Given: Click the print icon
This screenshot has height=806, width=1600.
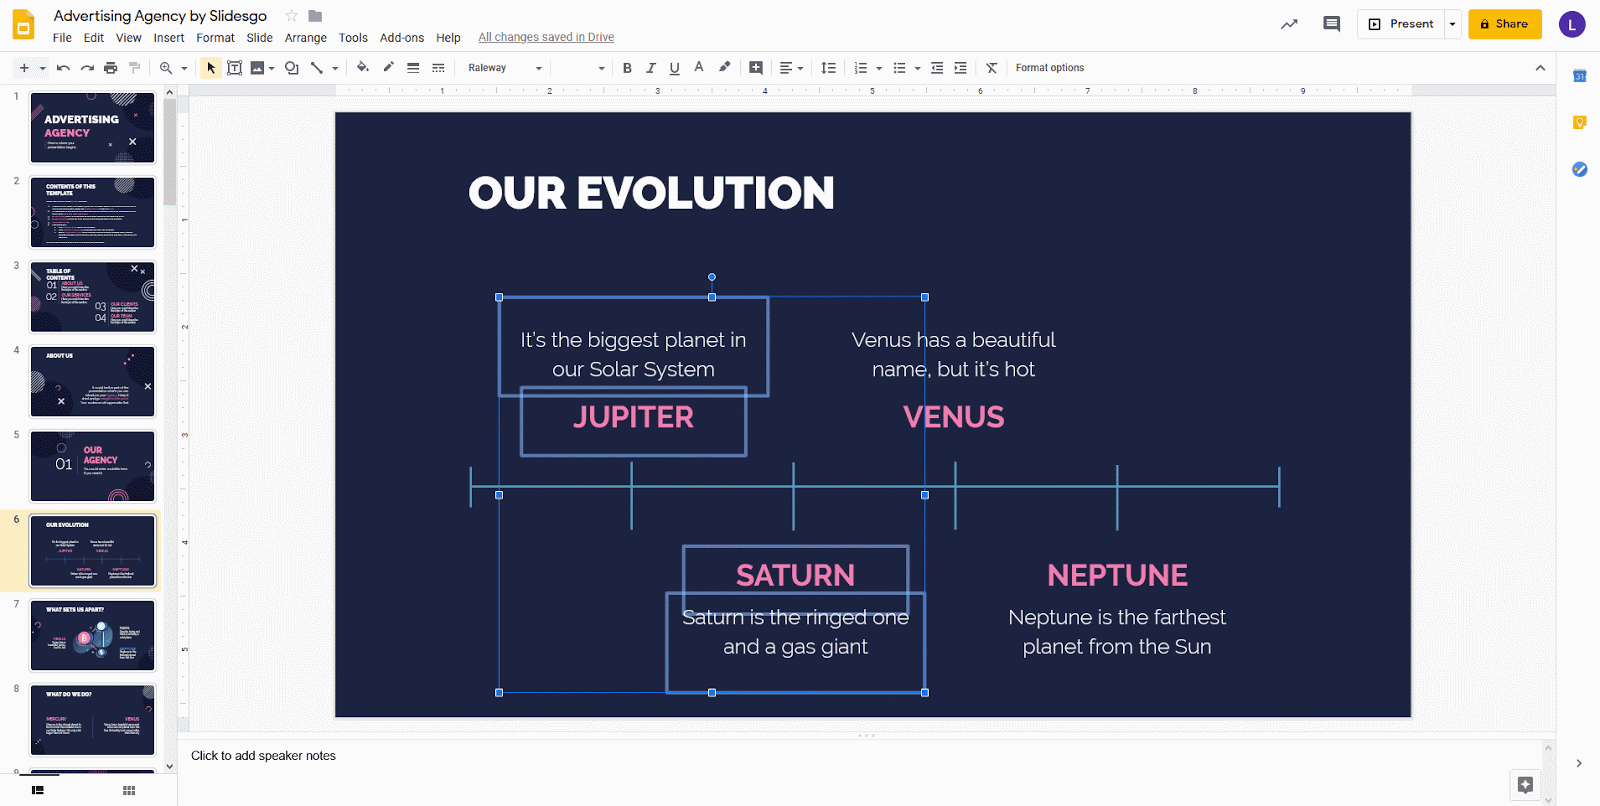Looking at the screenshot, I should (111, 68).
